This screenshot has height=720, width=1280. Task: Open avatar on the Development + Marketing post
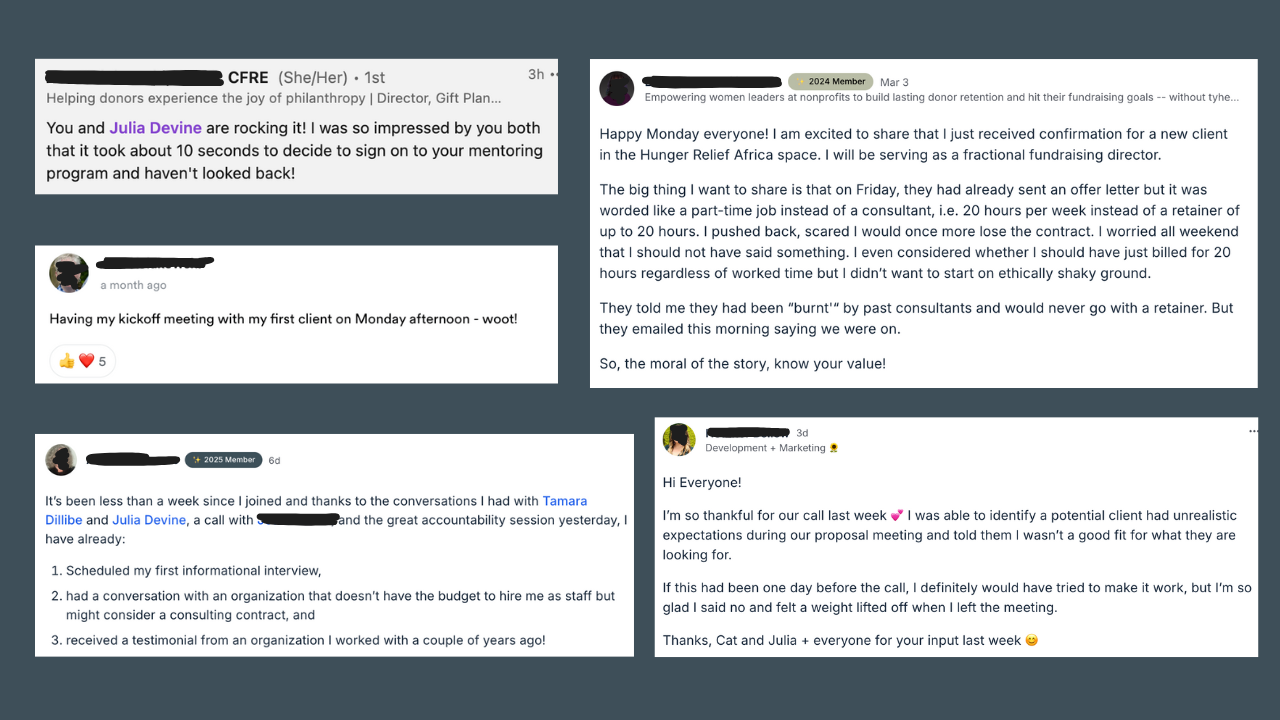[679, 440]
